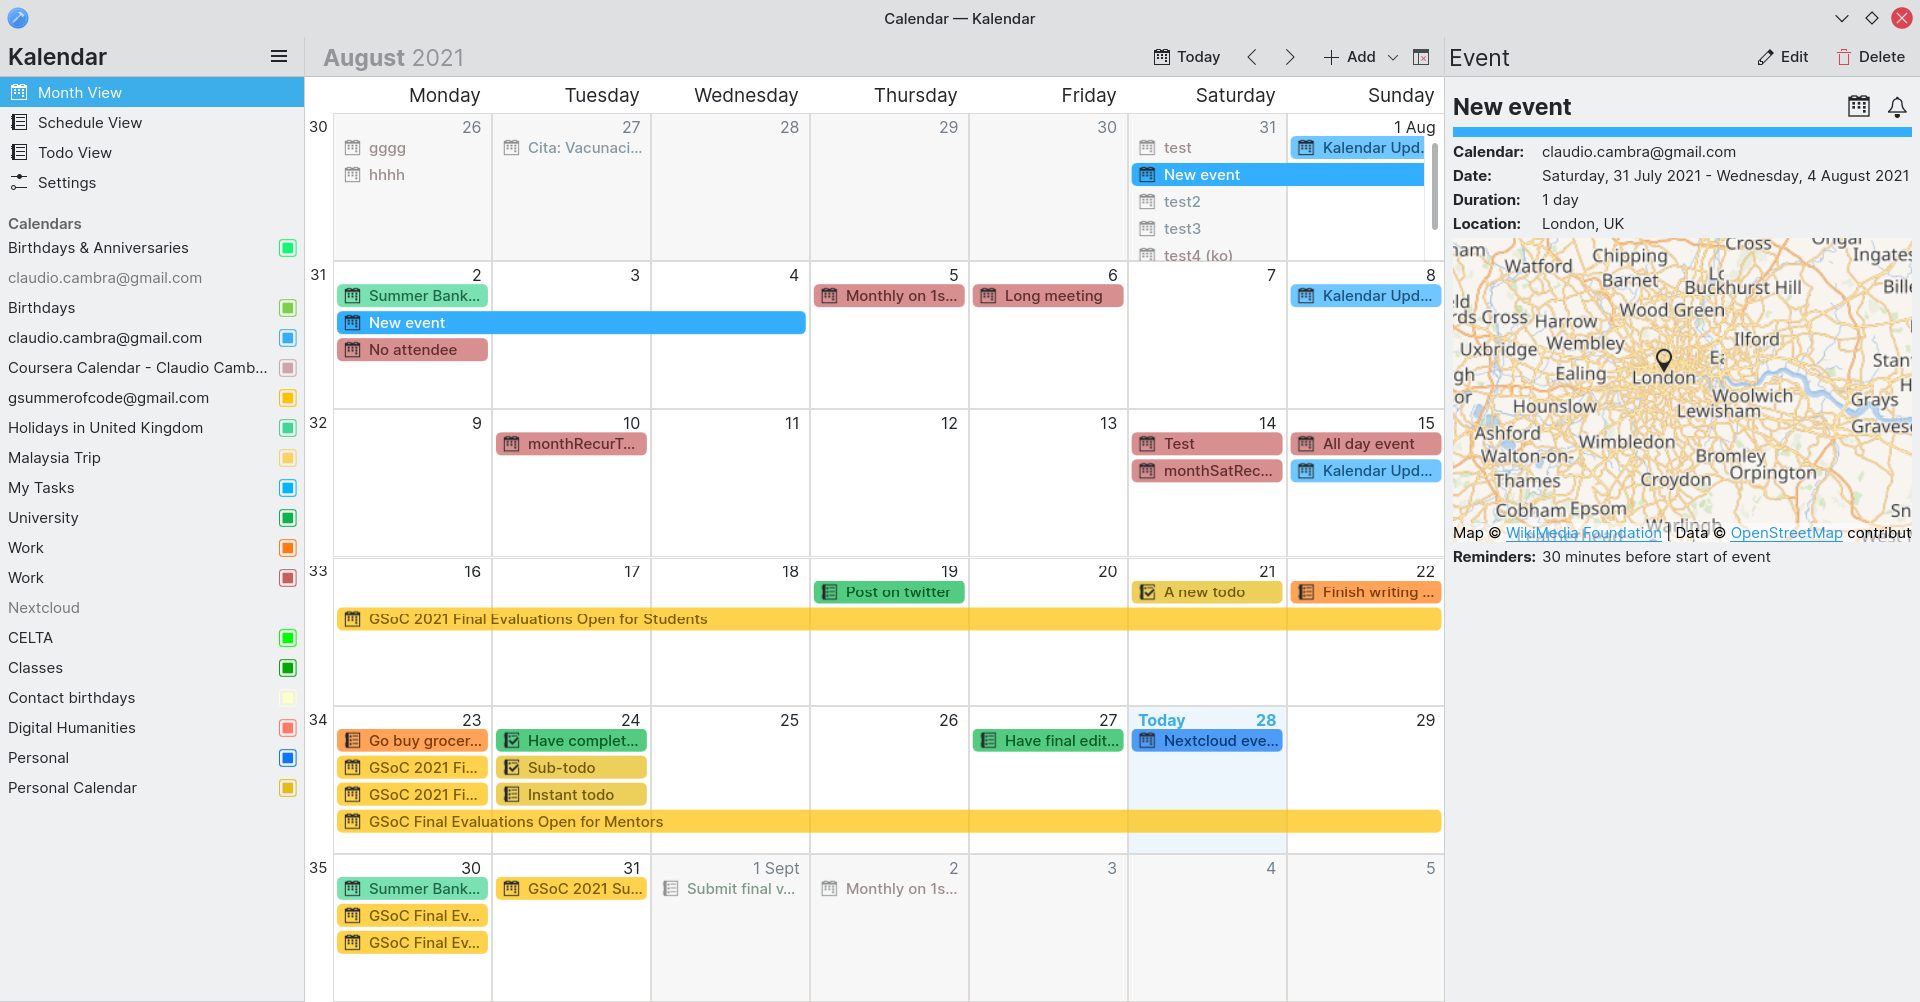Toggle the Birthdays & Anniversaries calendar checkbox
The image size is (1920, 1002).
pos(288,248)
